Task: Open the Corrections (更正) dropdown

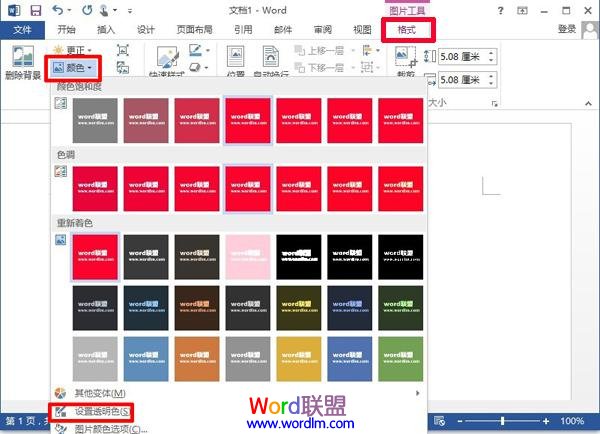Action: (x=73, y=50)
